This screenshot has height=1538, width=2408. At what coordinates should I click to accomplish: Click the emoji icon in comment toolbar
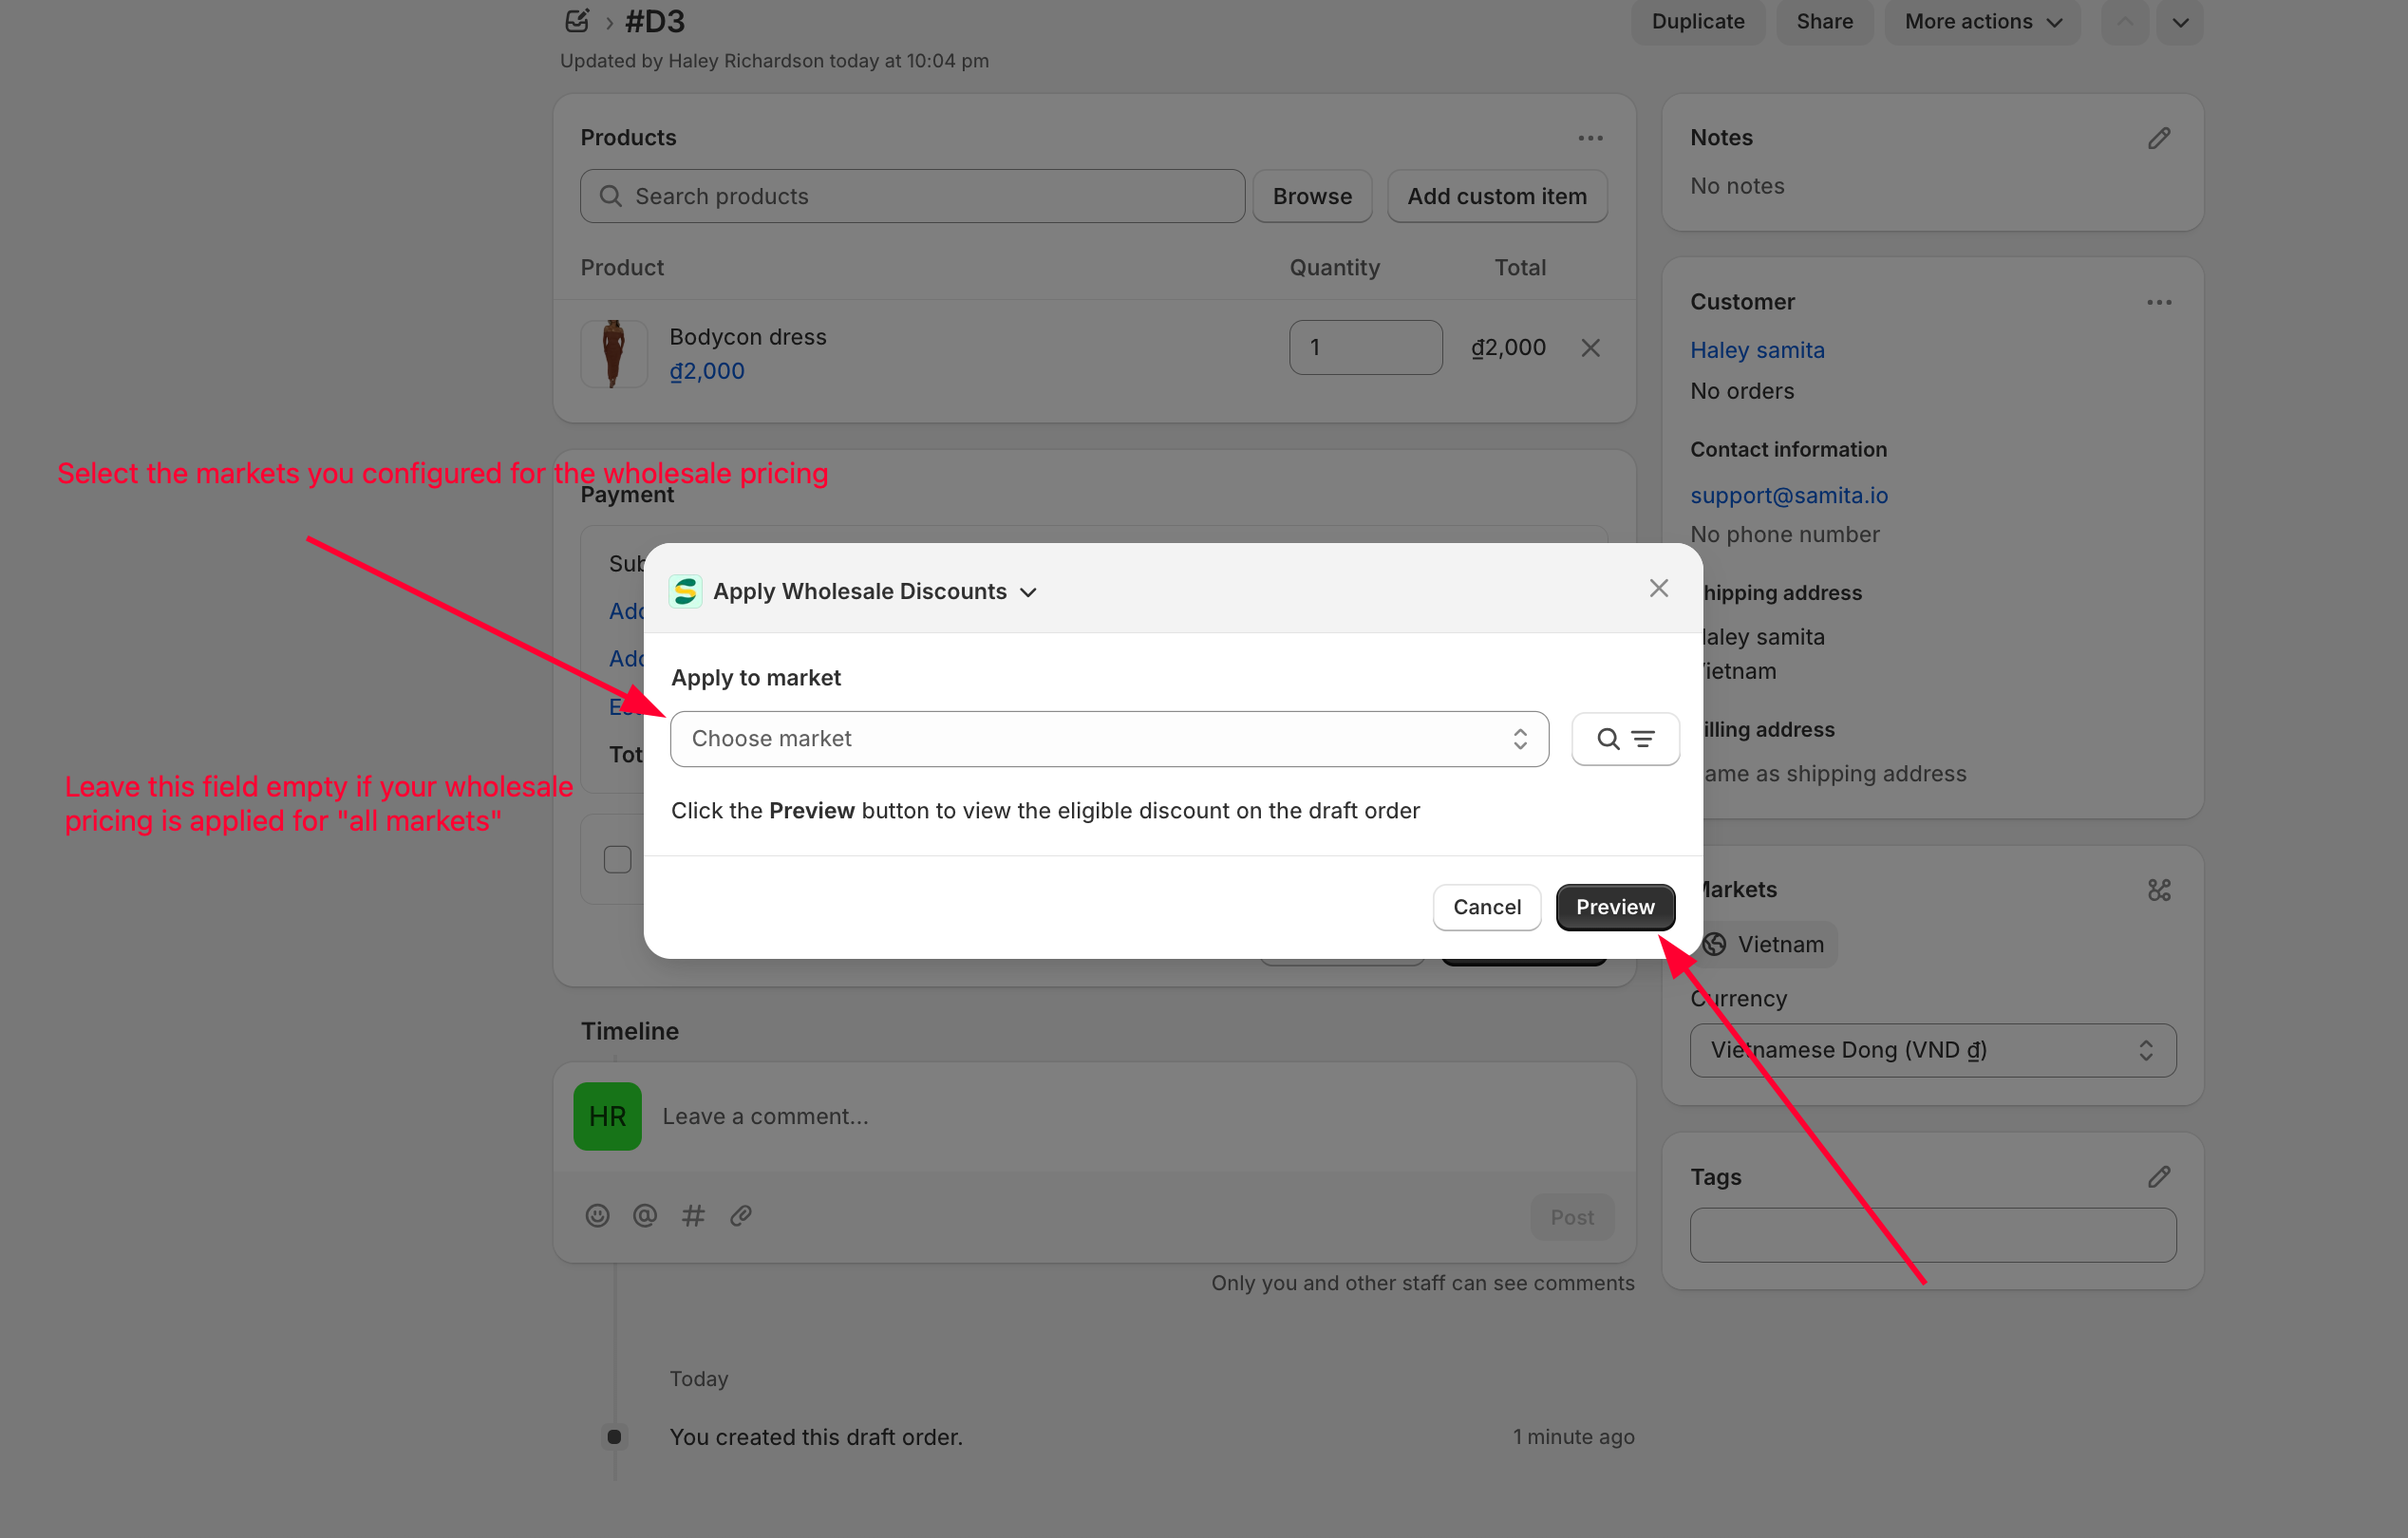(x=597, y=1216)
